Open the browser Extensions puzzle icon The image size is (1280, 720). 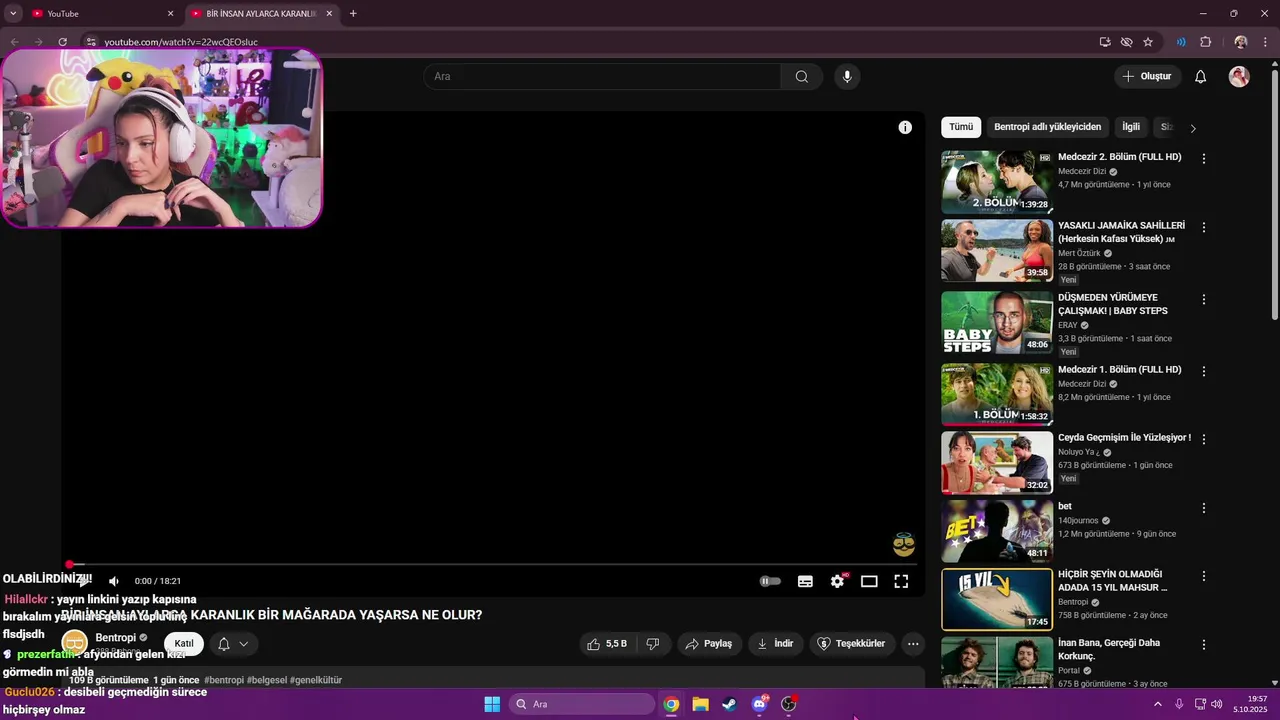click(1205, 42)
